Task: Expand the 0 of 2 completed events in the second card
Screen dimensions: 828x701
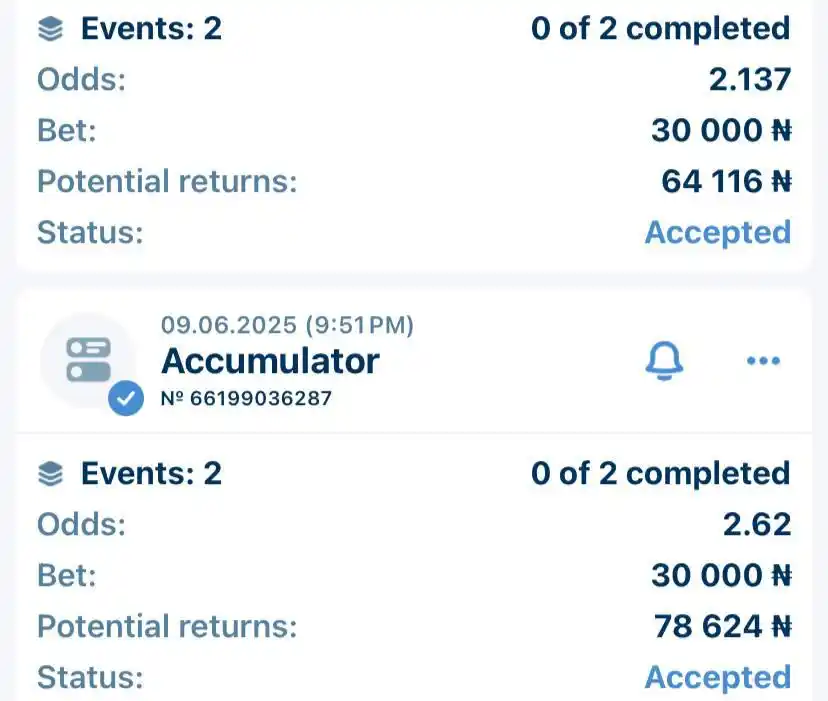Action: 661,473
